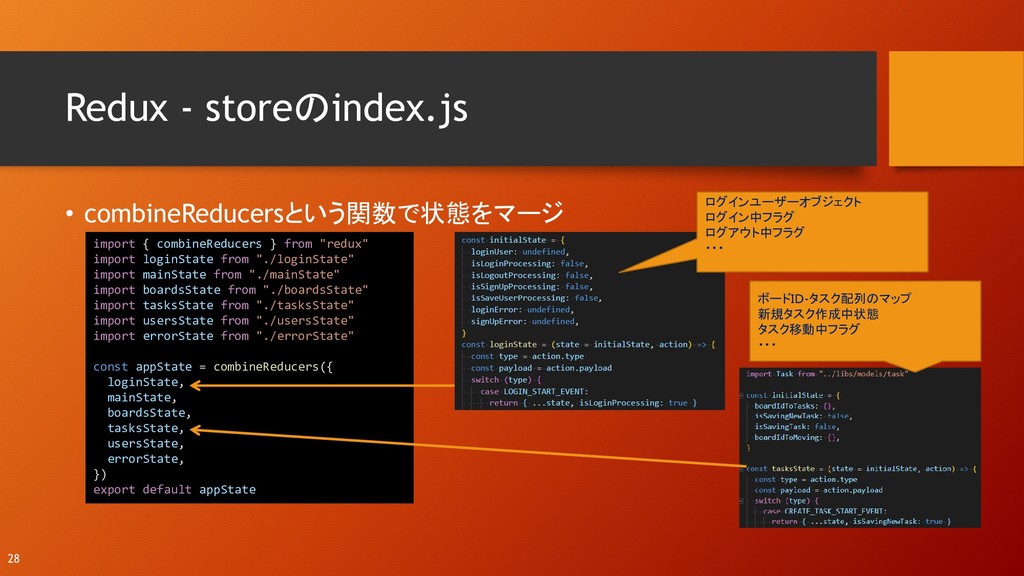The width and height of the screenshot is (1024, 576).
Task: Click the line "isSignUpProcessing: false,"
Action: click(532, 287)
